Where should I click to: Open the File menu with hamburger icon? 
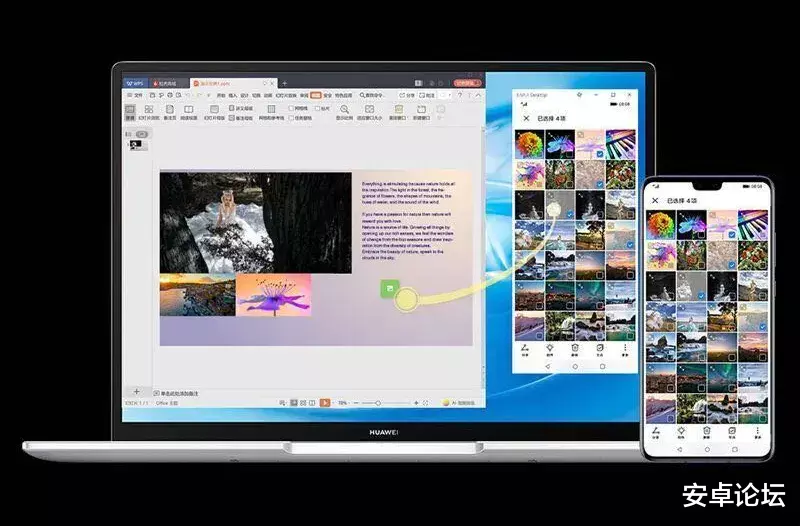pyautogui.click(x=135, y=95)
